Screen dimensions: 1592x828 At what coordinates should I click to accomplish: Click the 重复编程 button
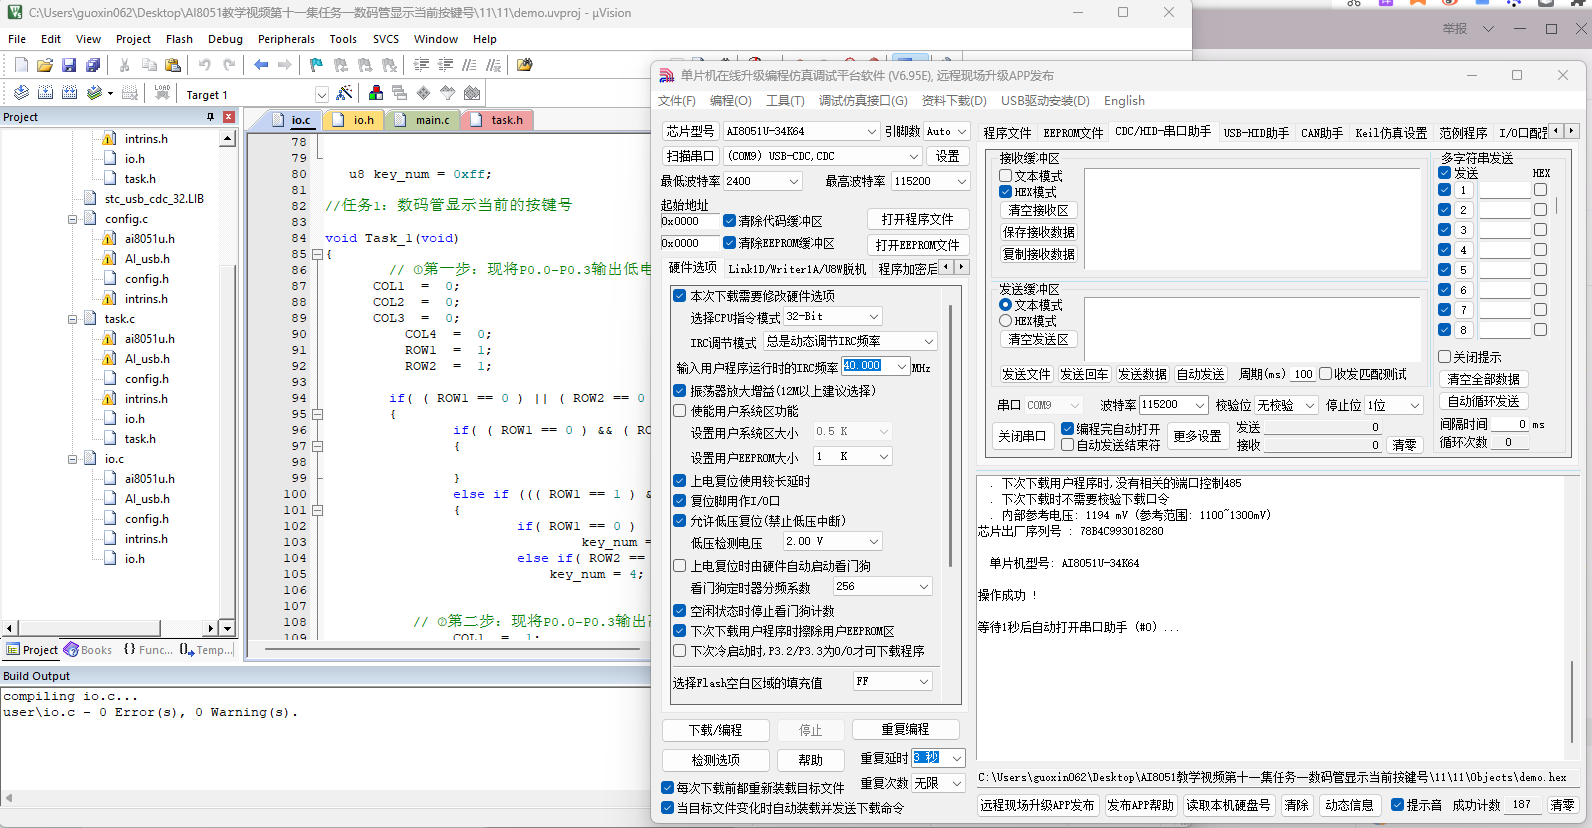pyautogui.click(x=905, y=730)
